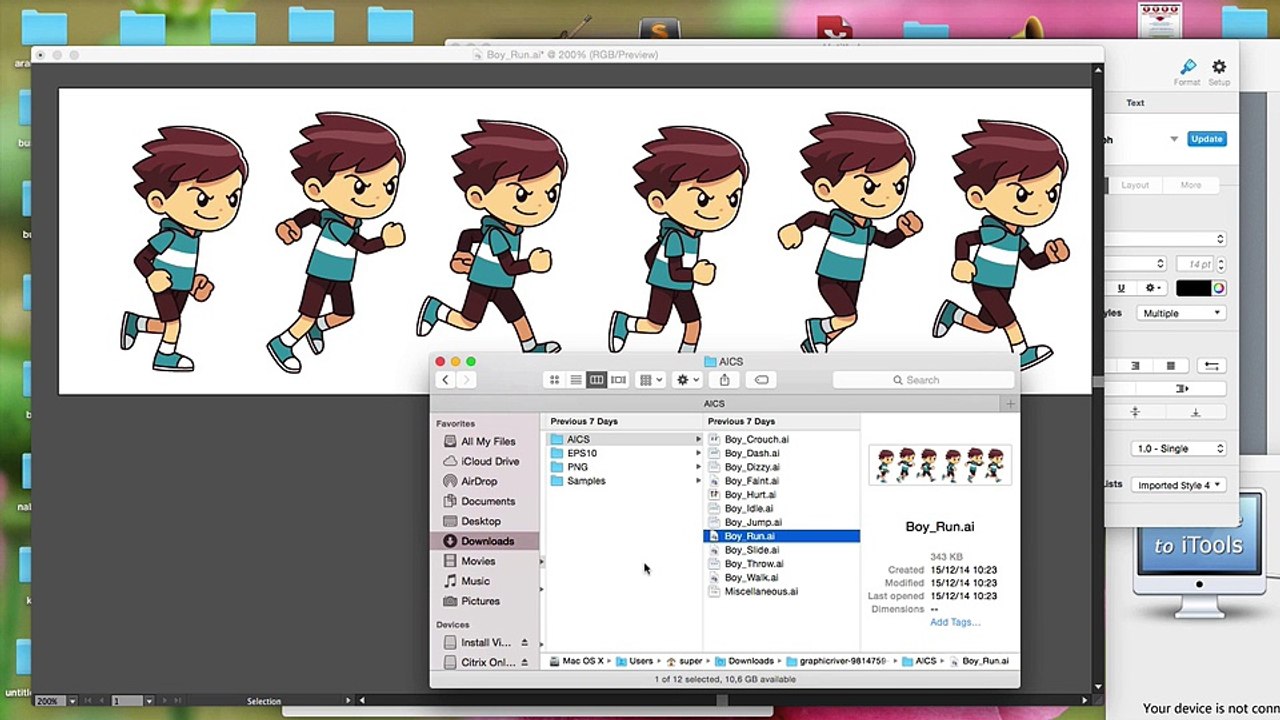Switch Finder to list view
Viewport: 1280px width, 720px height.
(x=576, y=380)
